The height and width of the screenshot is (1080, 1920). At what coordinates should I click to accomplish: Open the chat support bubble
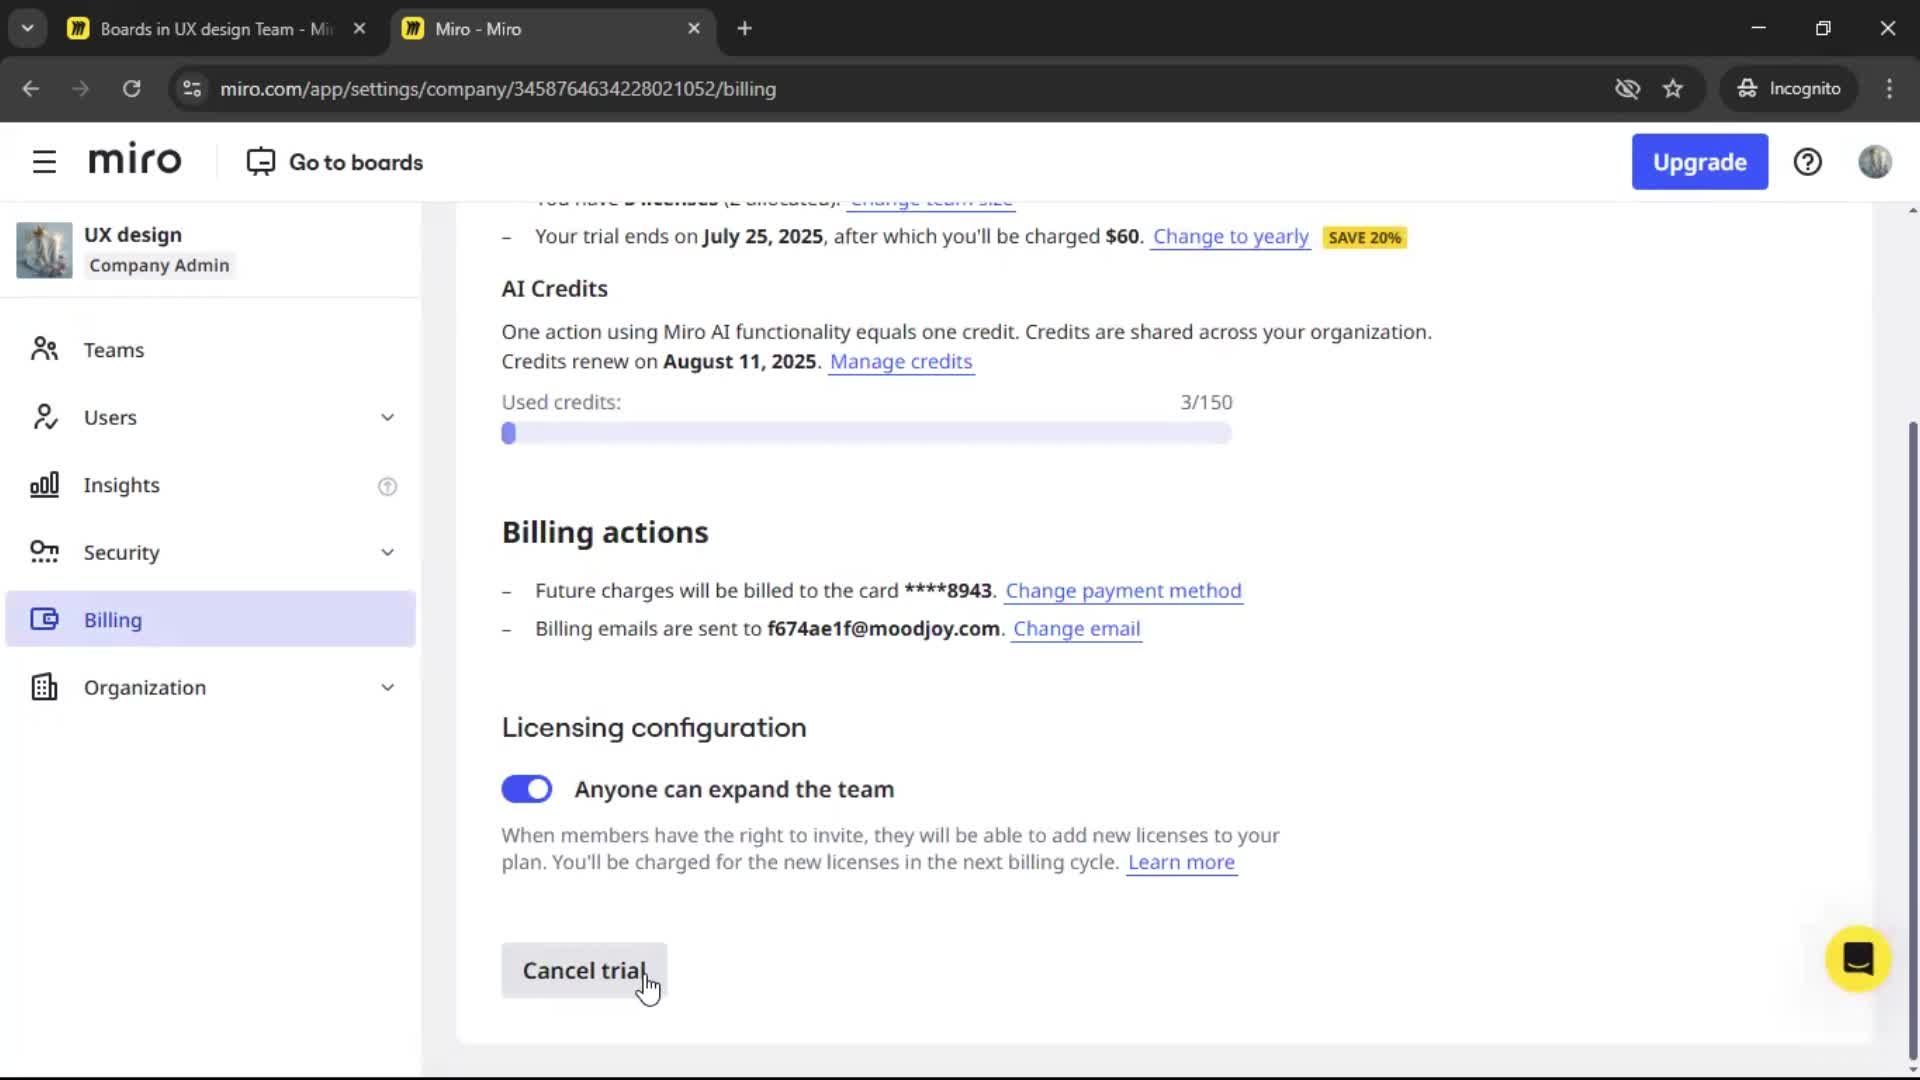point(1858,959)
